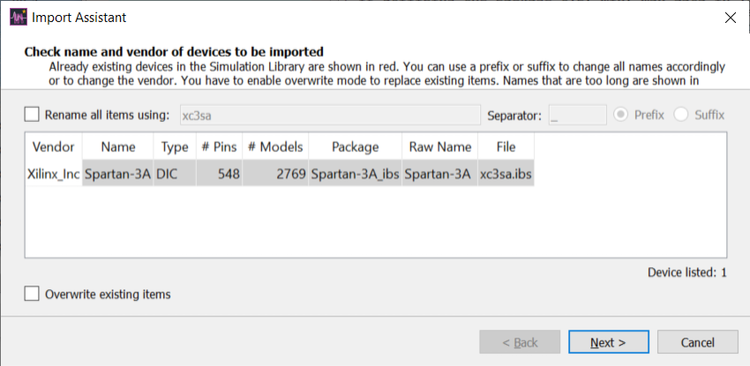The image size is (750, 366).
Task: Check Overwrite existing items
Action: click(x=32, y=294)
